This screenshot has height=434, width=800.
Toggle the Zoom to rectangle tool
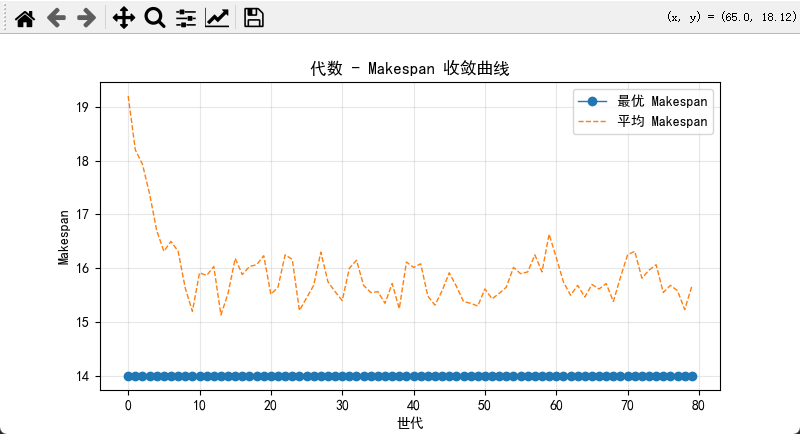pos(154,17)
